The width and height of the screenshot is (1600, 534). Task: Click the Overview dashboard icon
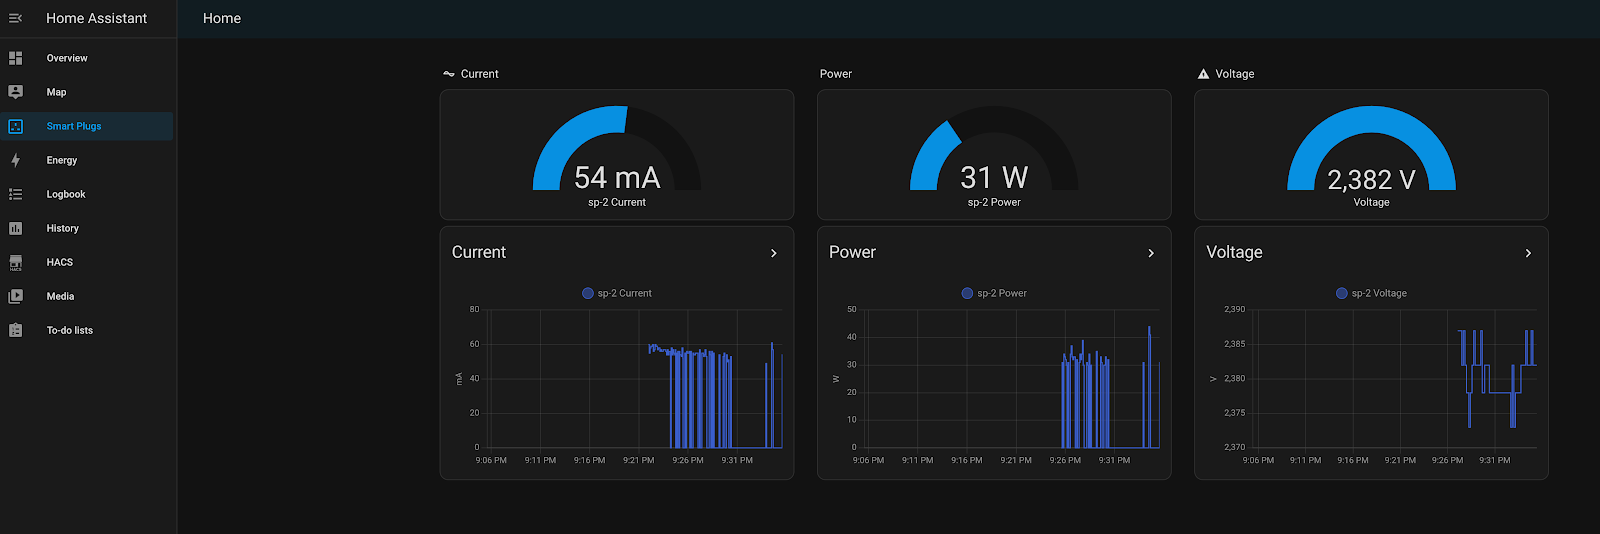(15, 58)
